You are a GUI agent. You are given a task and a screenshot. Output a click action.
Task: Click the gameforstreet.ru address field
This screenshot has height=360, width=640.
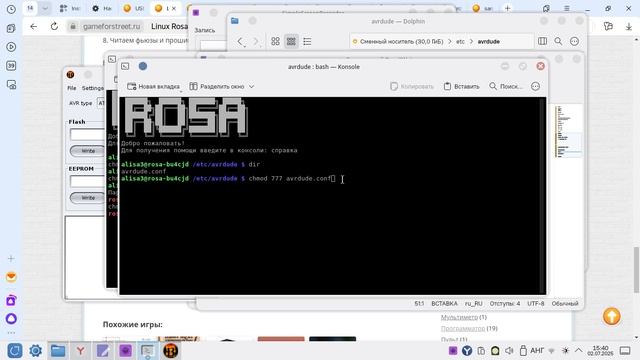(x=111, y=27)
